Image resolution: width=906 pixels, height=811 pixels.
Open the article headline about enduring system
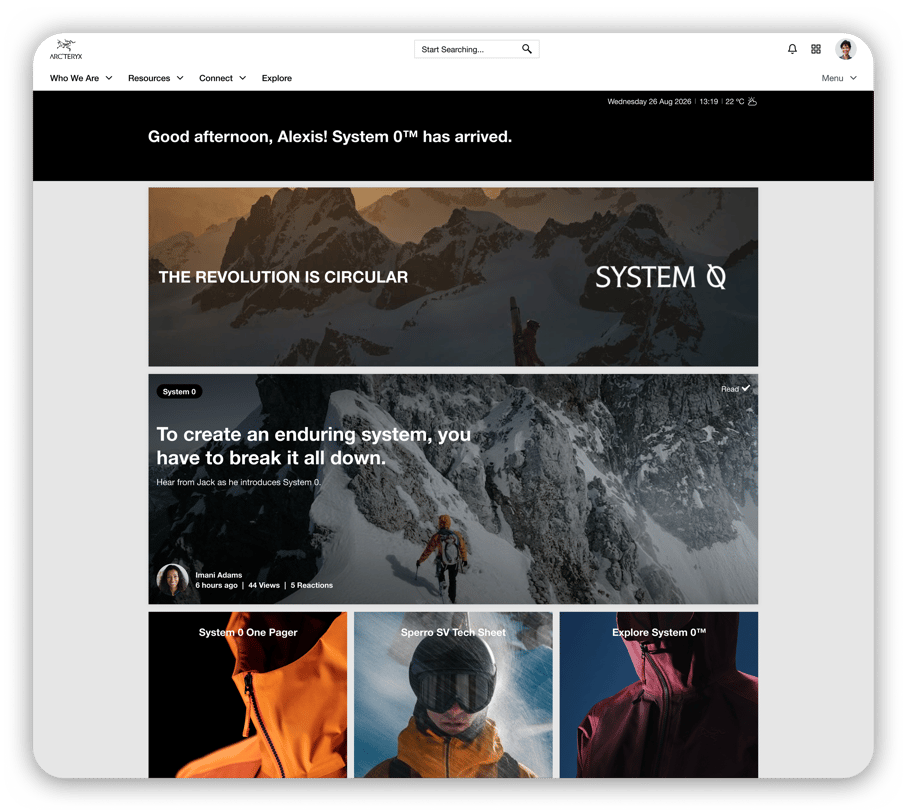314,446
